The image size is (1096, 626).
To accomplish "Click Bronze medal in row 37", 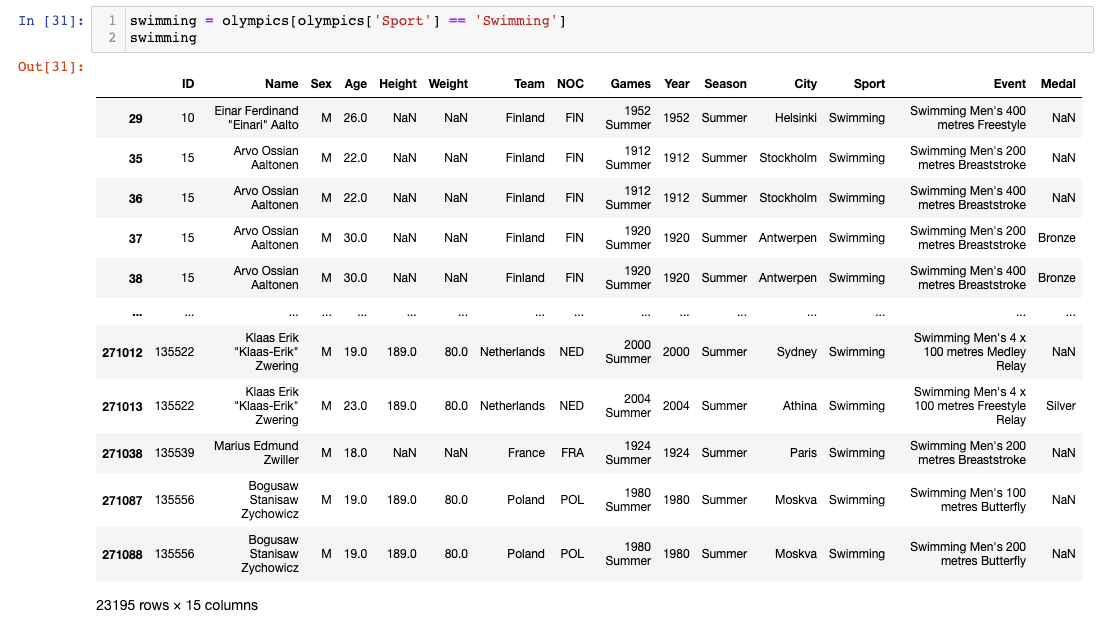I will [1056, 238].
